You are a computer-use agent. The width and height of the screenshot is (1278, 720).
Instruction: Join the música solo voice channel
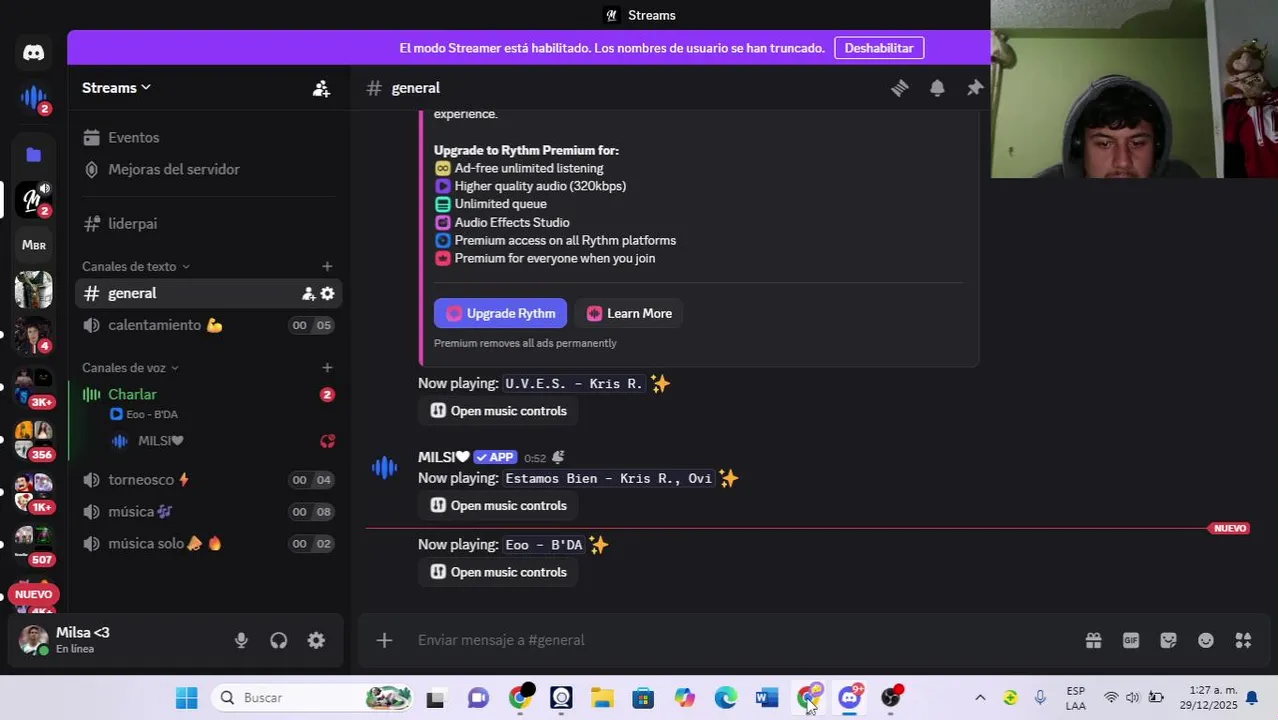[x=208, y=544]
